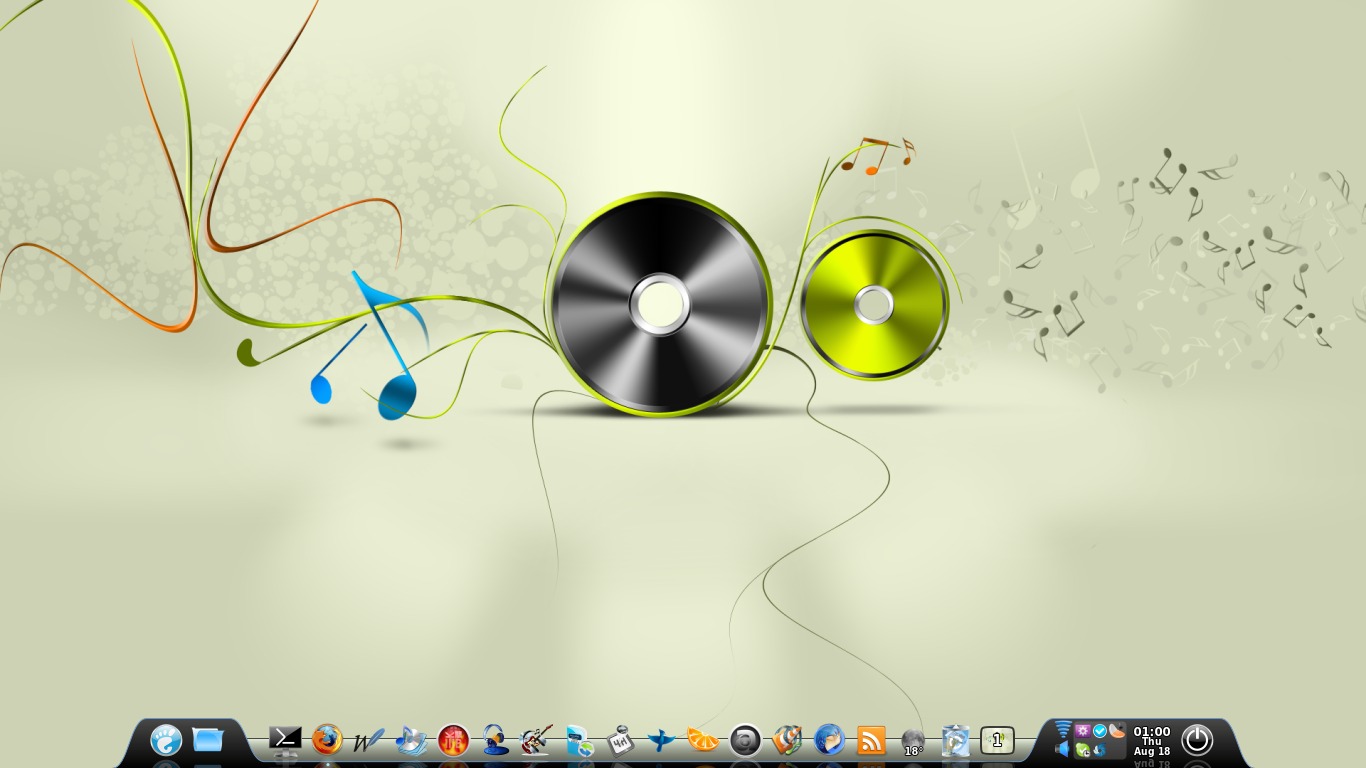Launch the terminal from the dock
The height and width of the screenshot is (768, 1366).
coord(285,739)
